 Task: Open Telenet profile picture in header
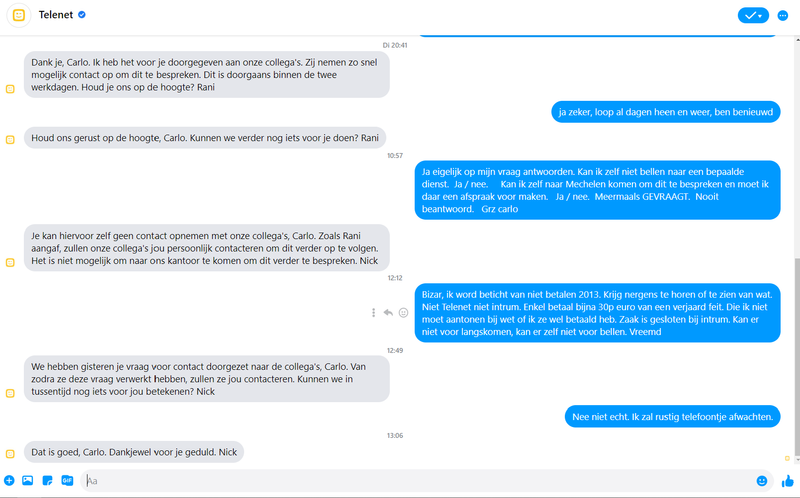click(19, 15)
